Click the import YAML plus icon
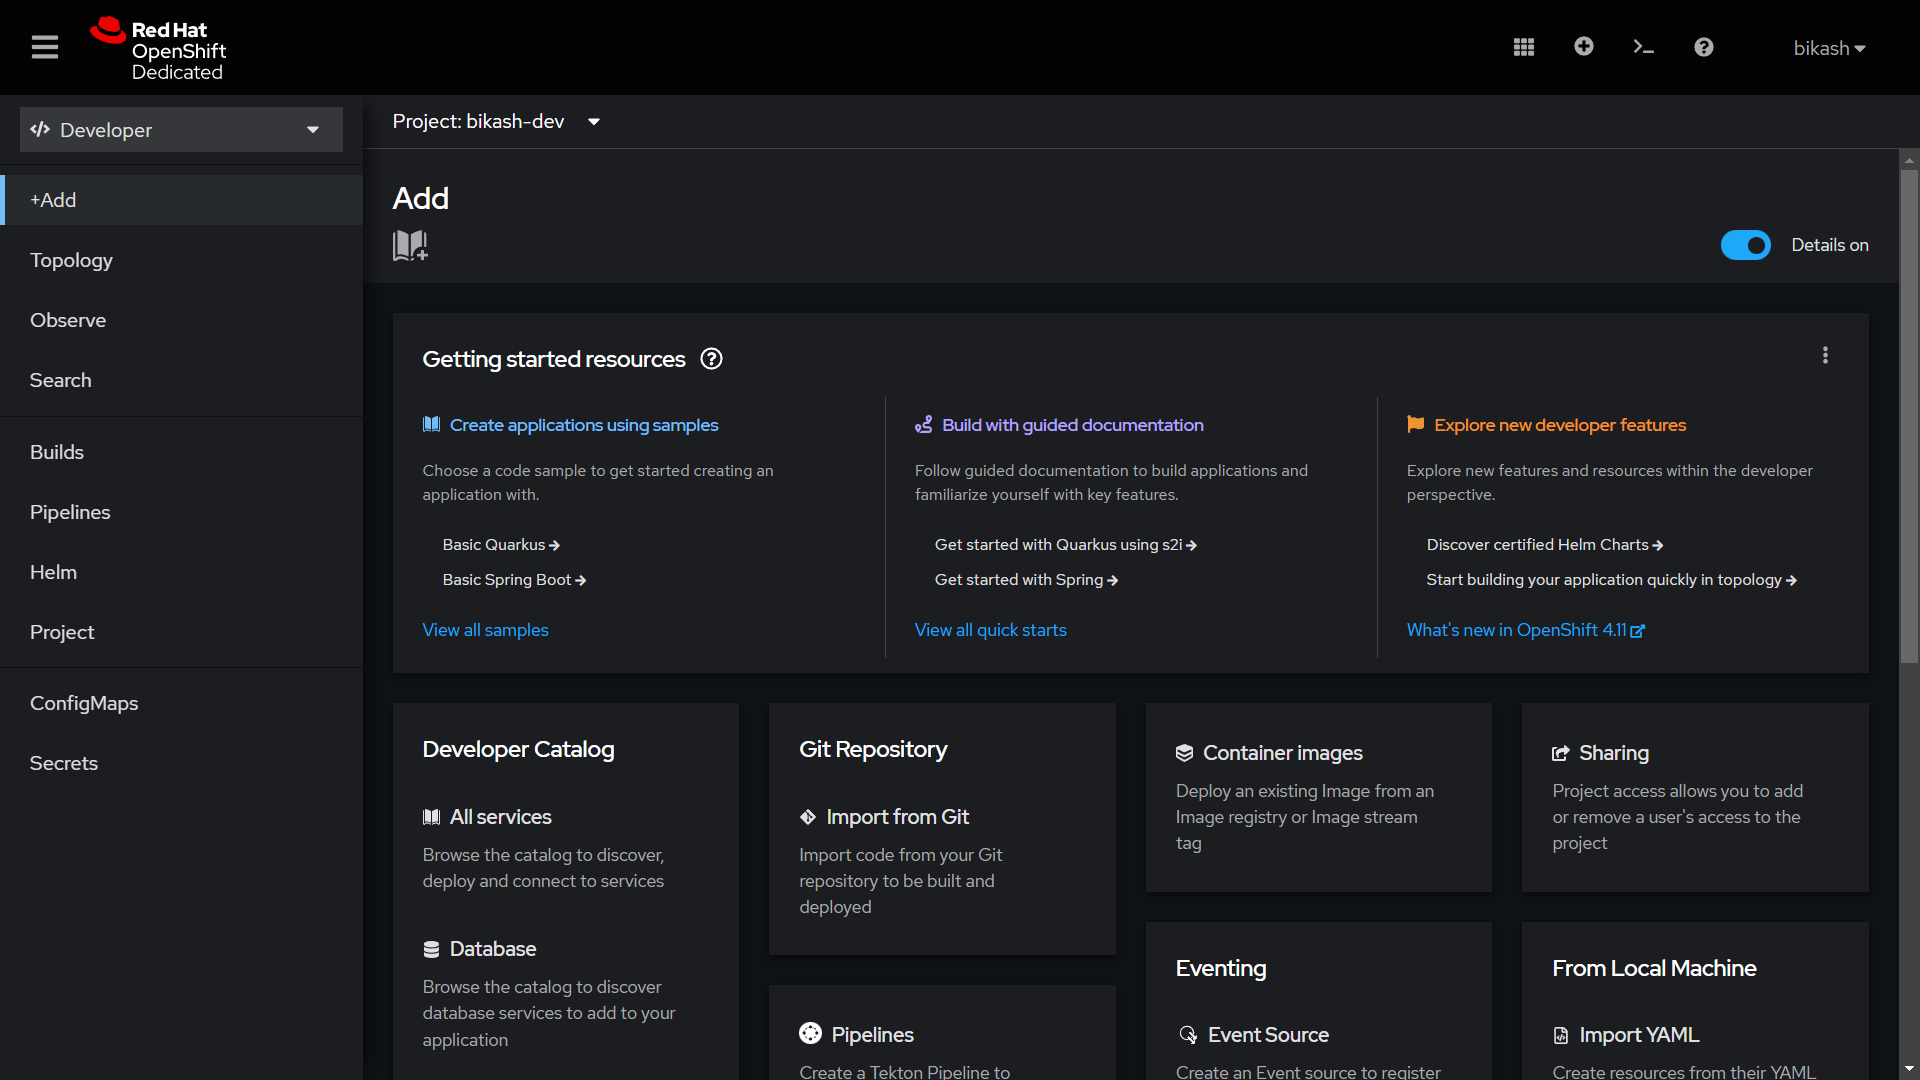 coord(1584,46)
